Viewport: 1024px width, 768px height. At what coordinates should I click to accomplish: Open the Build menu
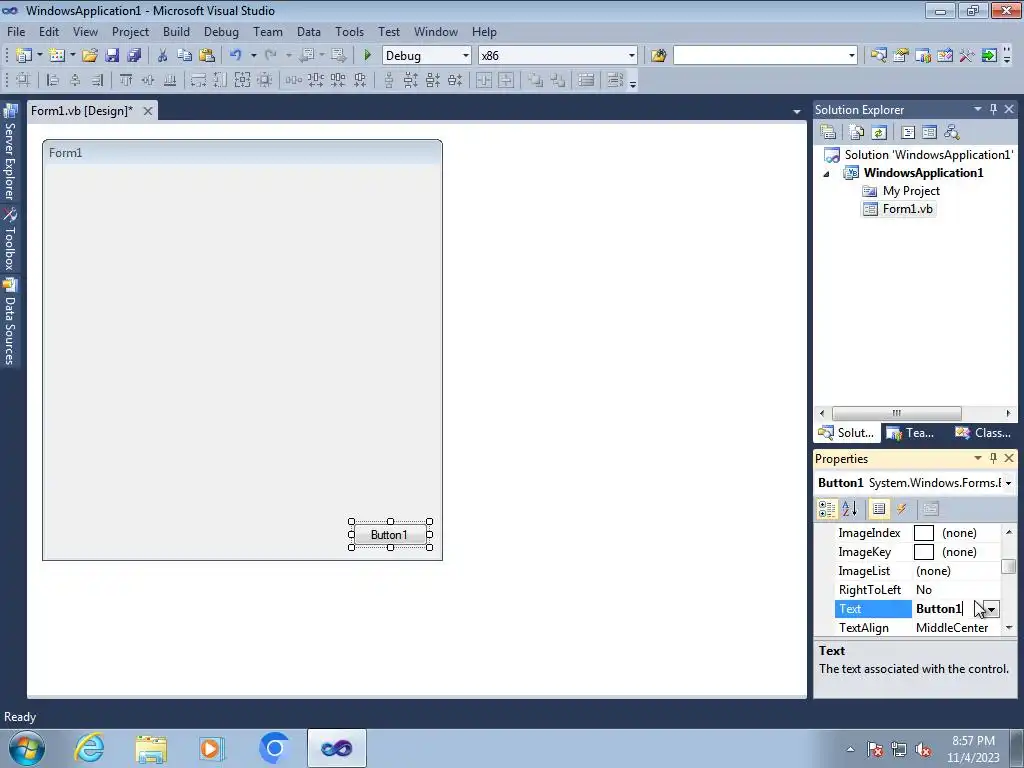(176, 31)
